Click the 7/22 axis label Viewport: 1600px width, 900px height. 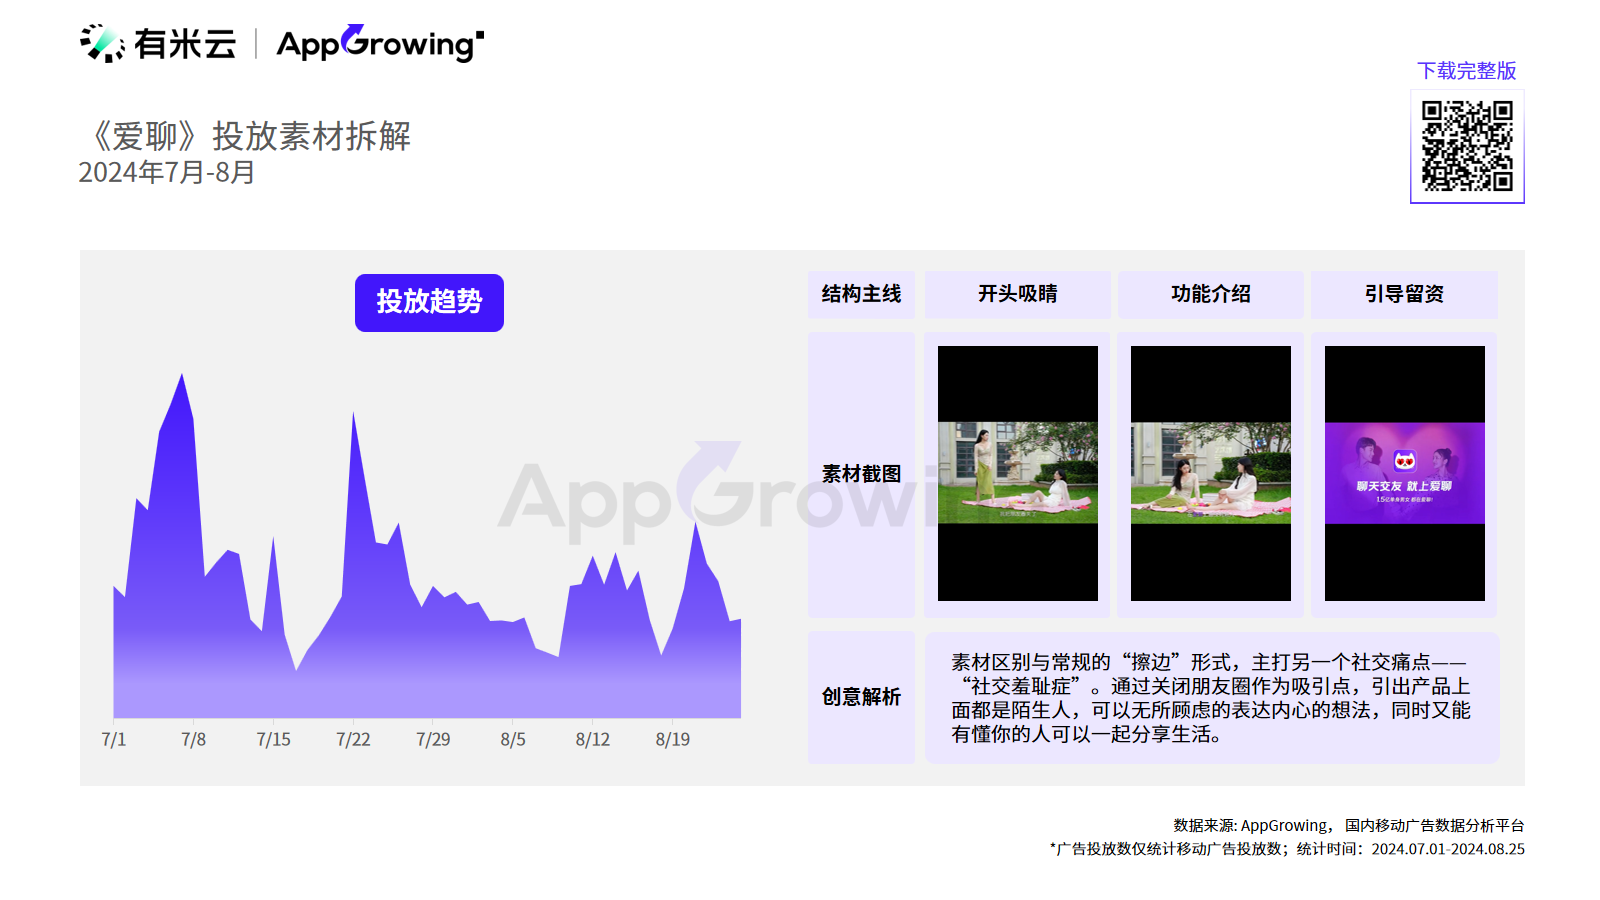[x=353, y=740]
